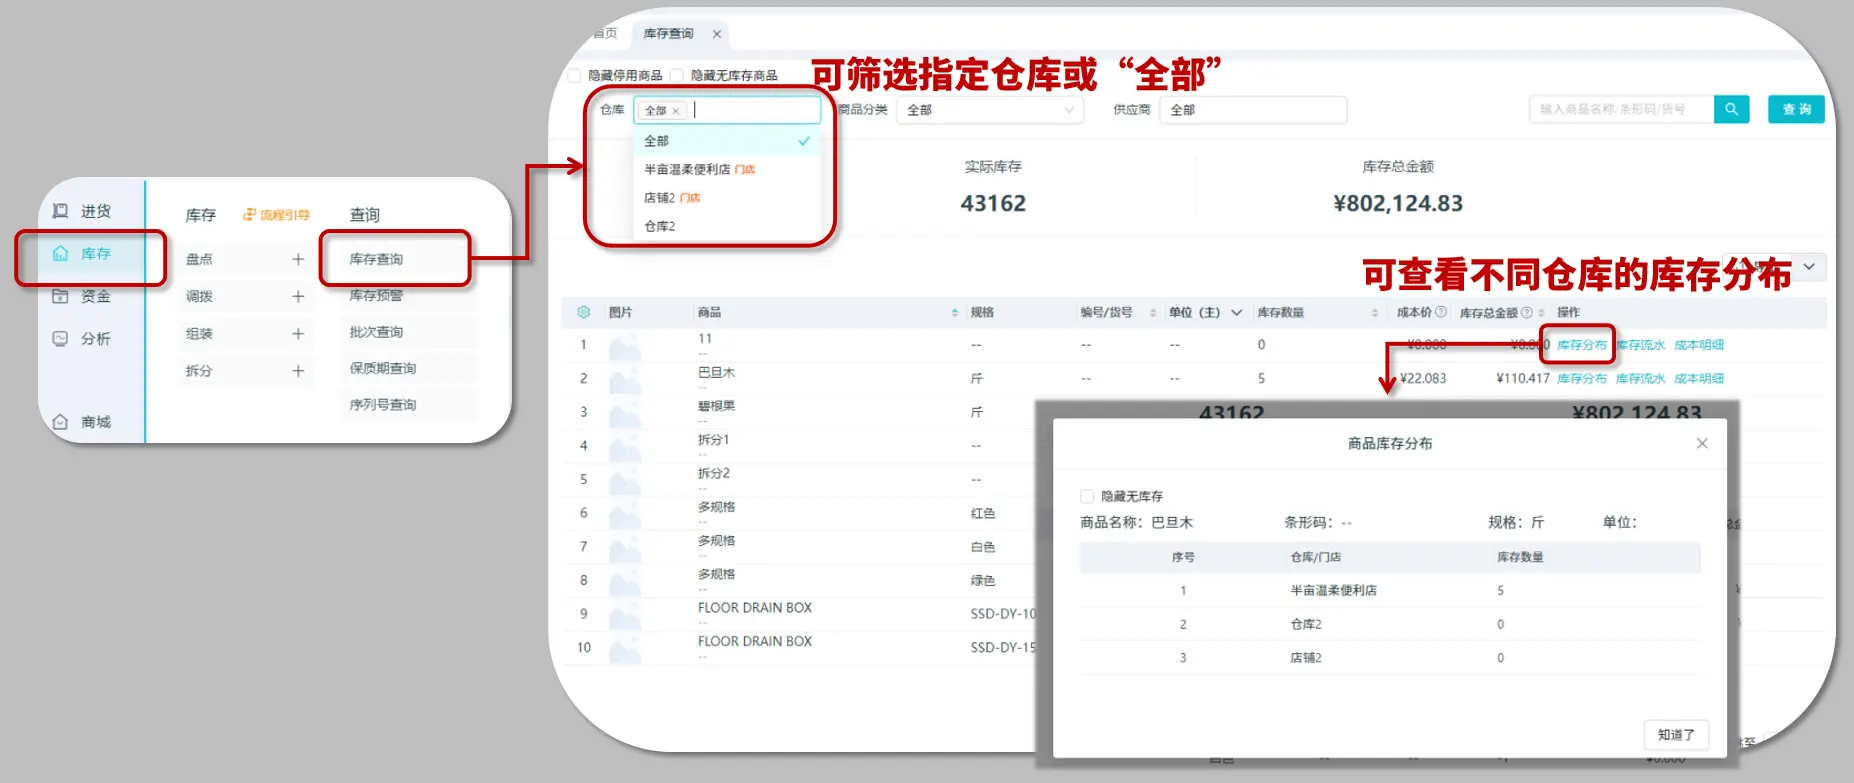Click 半亩温柔便利店 row in distribution dialog
Image resolution: width=1854 pixels, height=783 pixels.
click(1390, 591)
